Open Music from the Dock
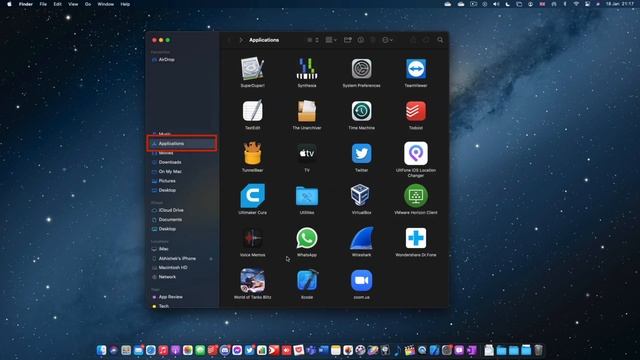Viewport: 640px width, 360px height. [163, 350]
